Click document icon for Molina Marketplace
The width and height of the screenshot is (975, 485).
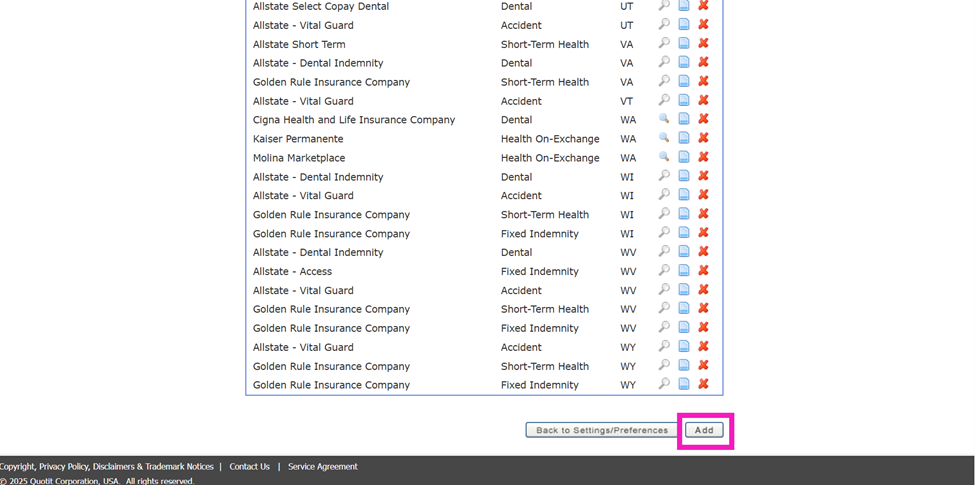pyautogui.click(x=684, y=157)
